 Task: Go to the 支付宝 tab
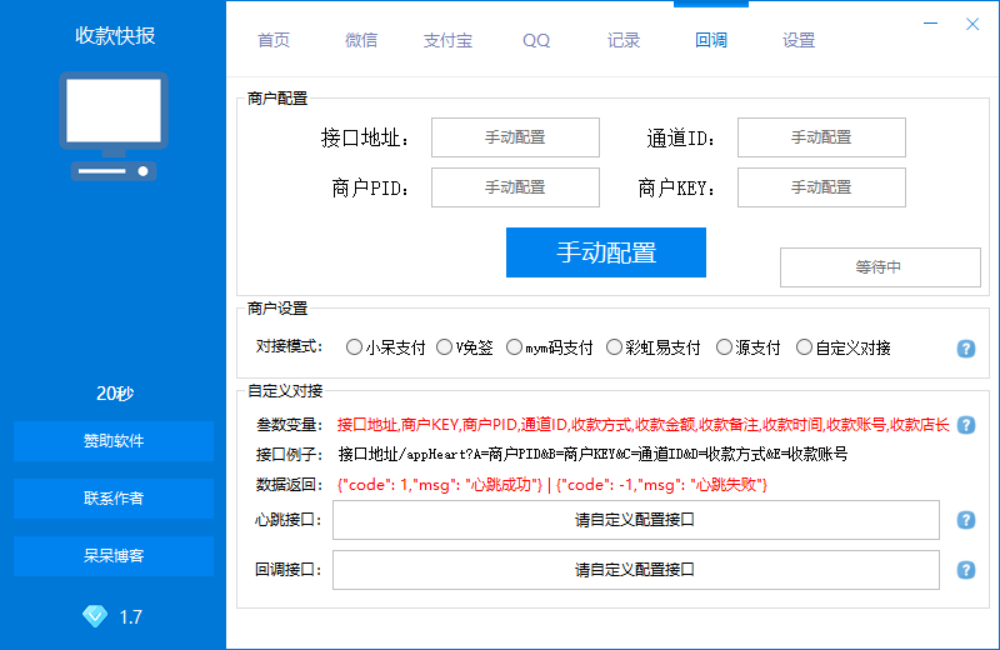(x=447, y=41)
